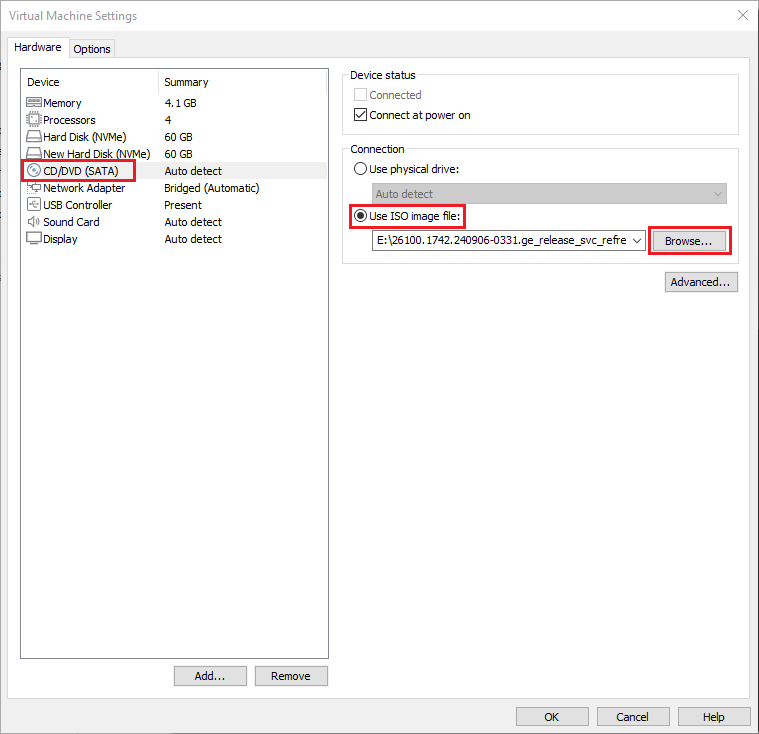
Task: Select the Network Adapter icon
Action: coord(33,188)
